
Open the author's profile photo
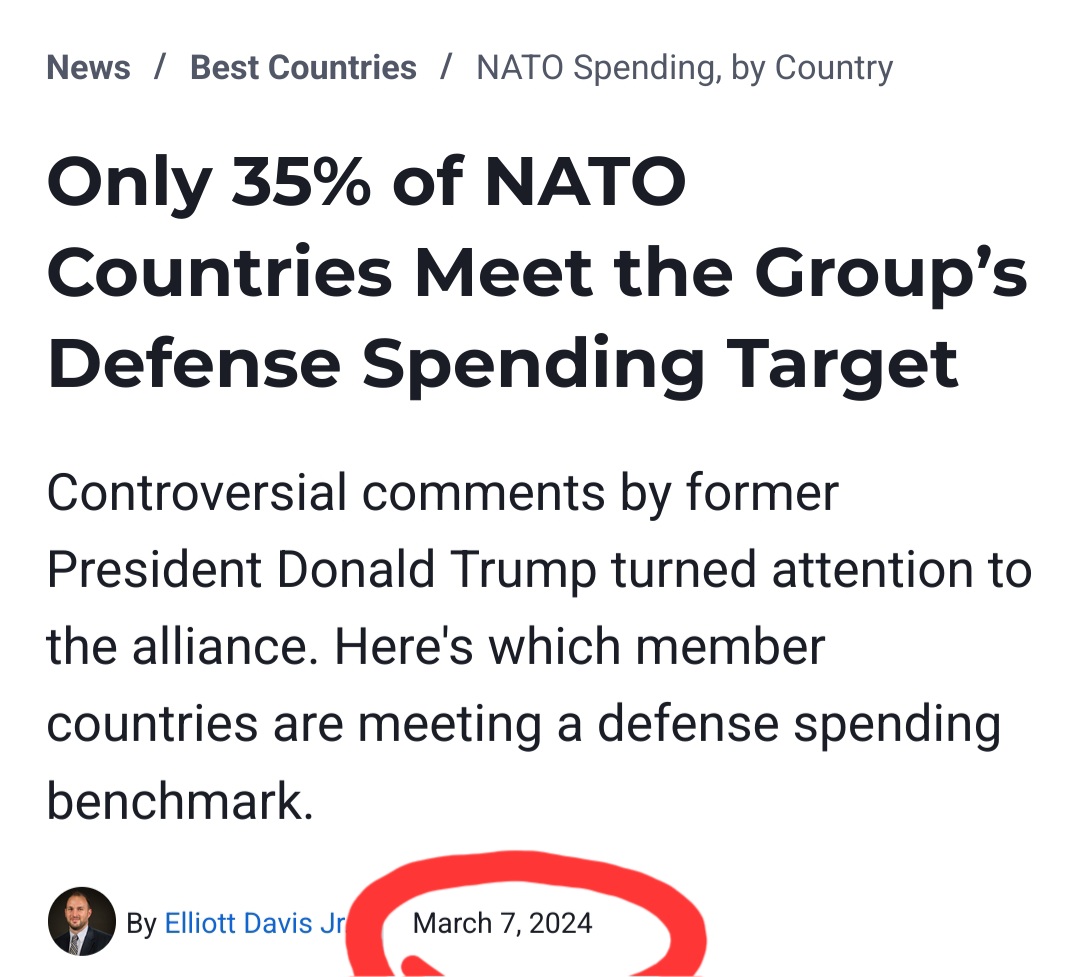pyautogui.click(x=82, y=921)
